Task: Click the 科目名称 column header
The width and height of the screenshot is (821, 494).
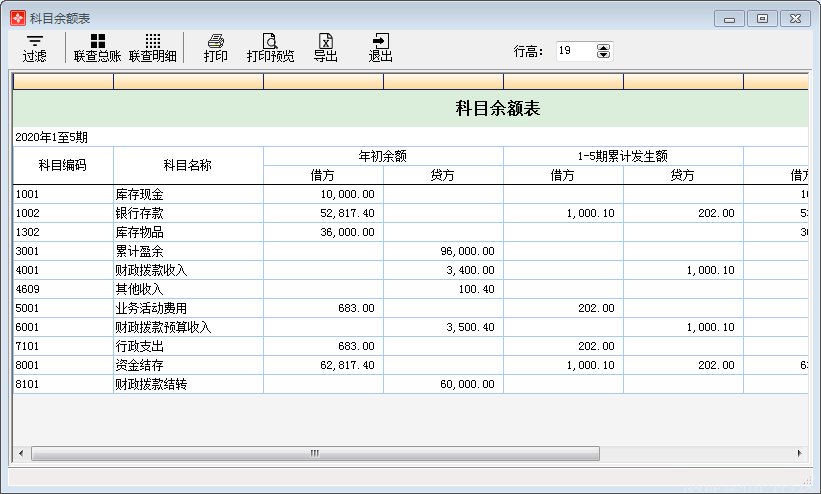Action: point(188,165)
